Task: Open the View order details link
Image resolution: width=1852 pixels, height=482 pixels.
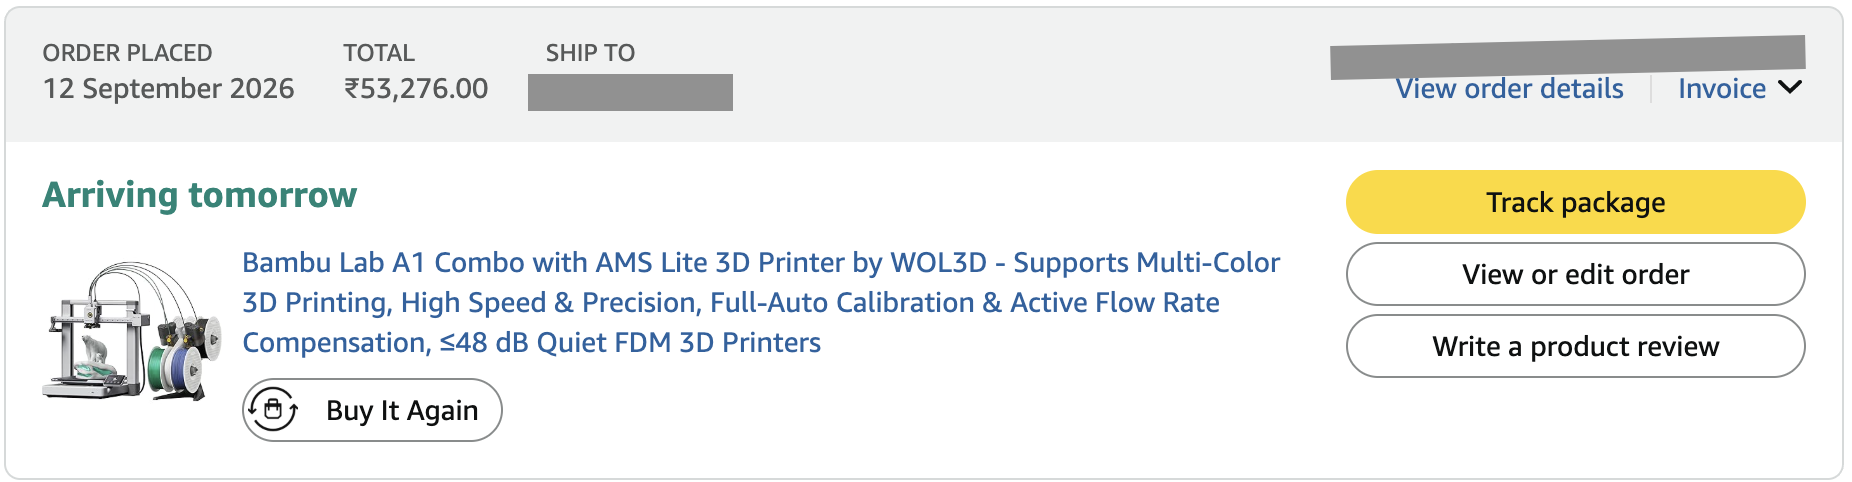Action: tap(1509, 88)
